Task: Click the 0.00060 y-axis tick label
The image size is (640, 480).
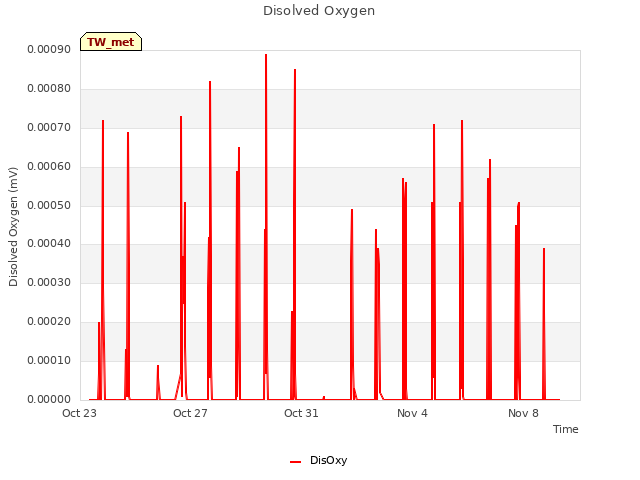Action: click(x=49, y=166)
